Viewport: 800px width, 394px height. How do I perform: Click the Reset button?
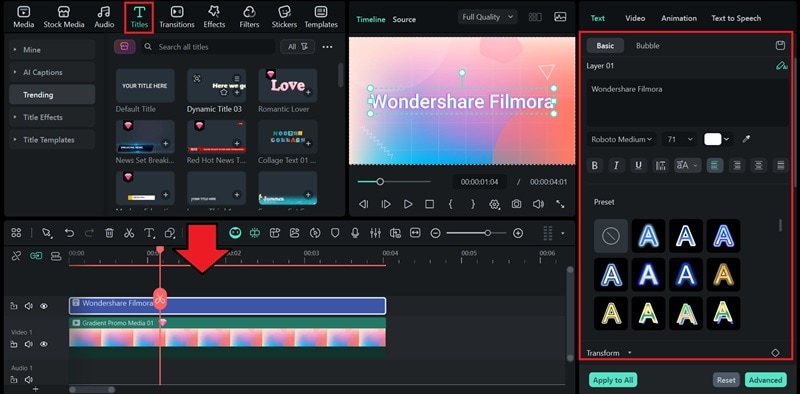[726, 380]
